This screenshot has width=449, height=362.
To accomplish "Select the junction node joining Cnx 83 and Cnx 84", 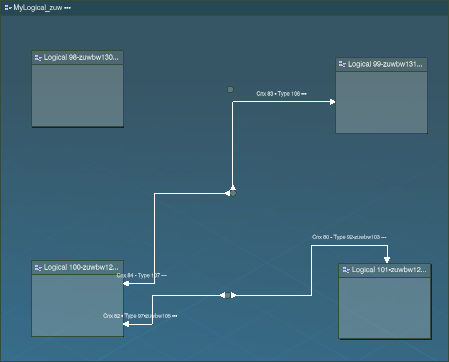I will 233,193.
